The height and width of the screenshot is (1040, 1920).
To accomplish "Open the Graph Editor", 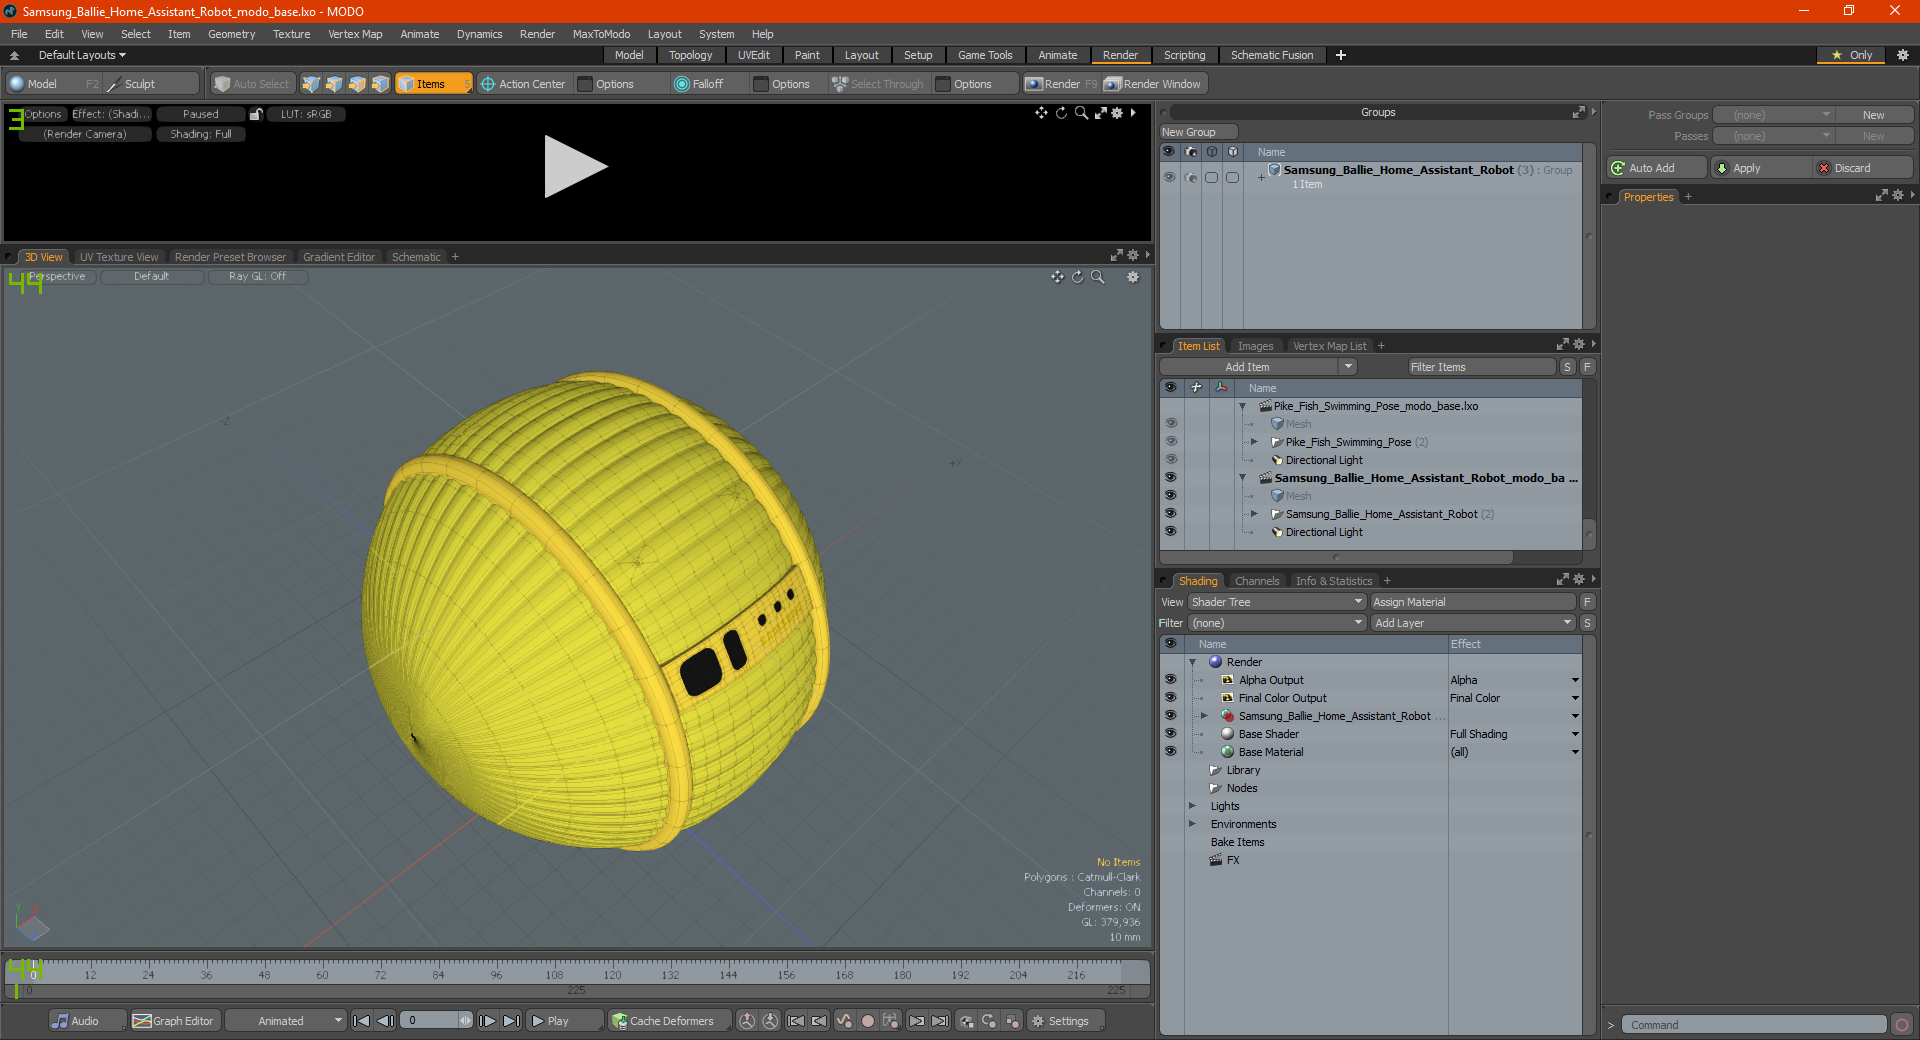I will point(173,1021).
